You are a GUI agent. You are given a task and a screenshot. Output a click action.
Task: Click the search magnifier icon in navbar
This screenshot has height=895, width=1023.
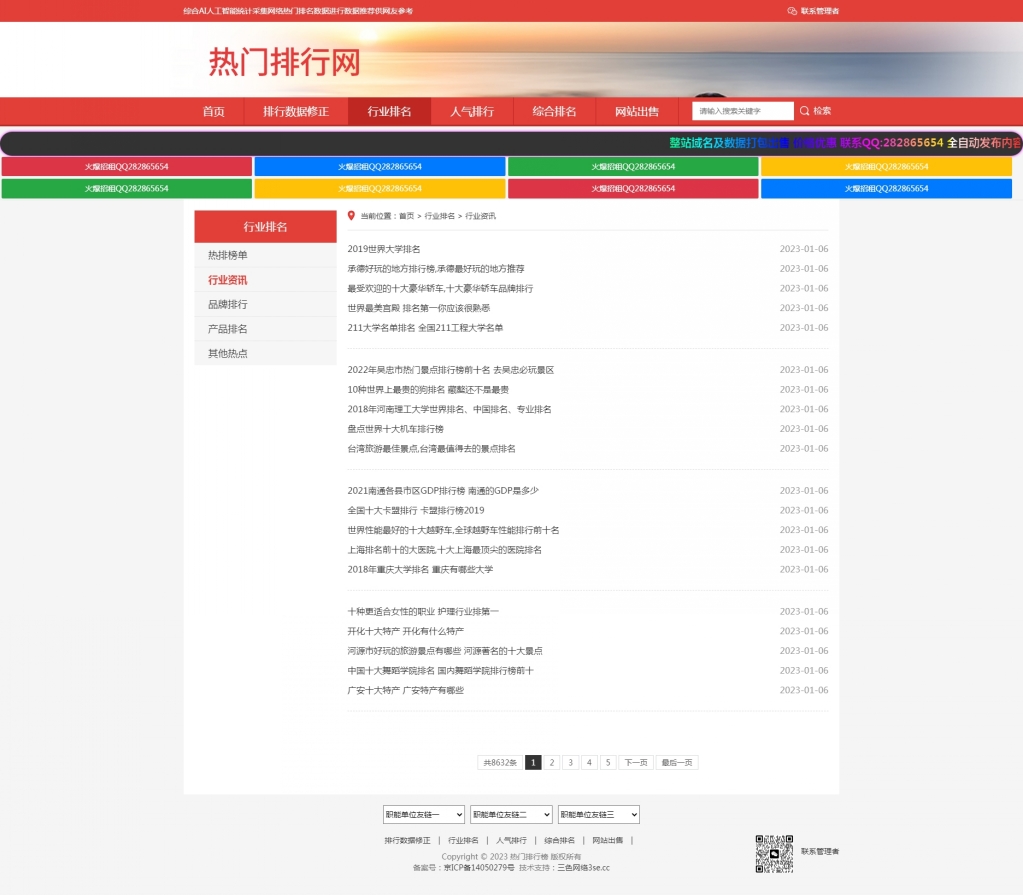(803, 111)
